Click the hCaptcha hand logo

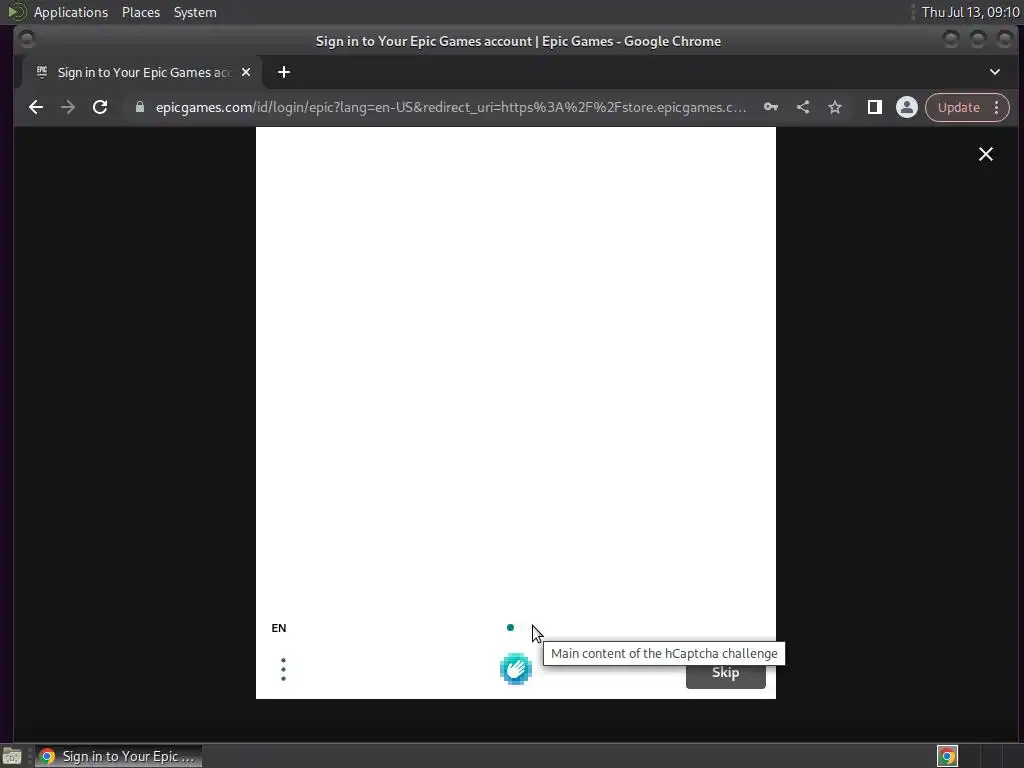516,669
